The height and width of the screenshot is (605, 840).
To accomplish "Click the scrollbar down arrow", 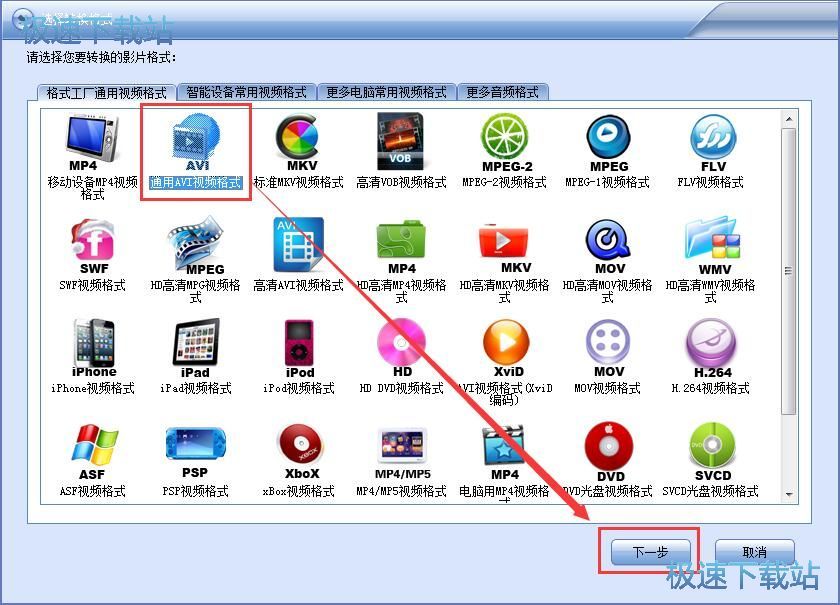I will coord(789,494).
